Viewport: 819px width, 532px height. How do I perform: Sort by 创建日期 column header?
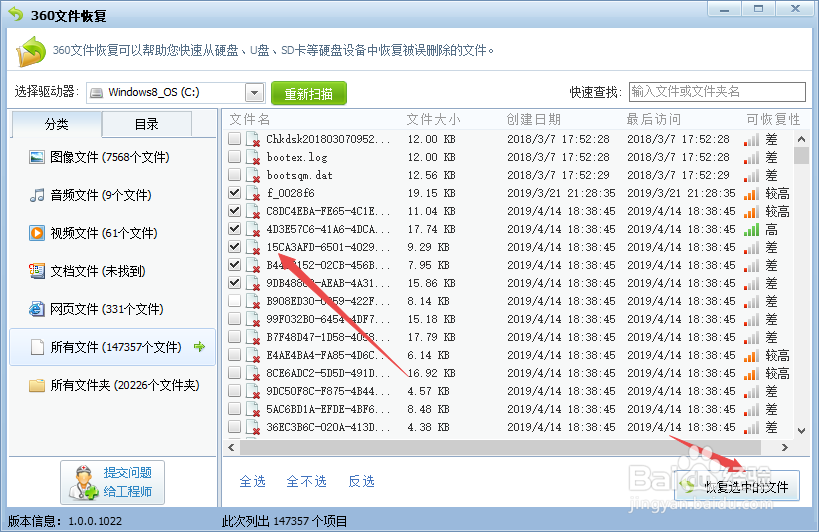tap(533, 120)
